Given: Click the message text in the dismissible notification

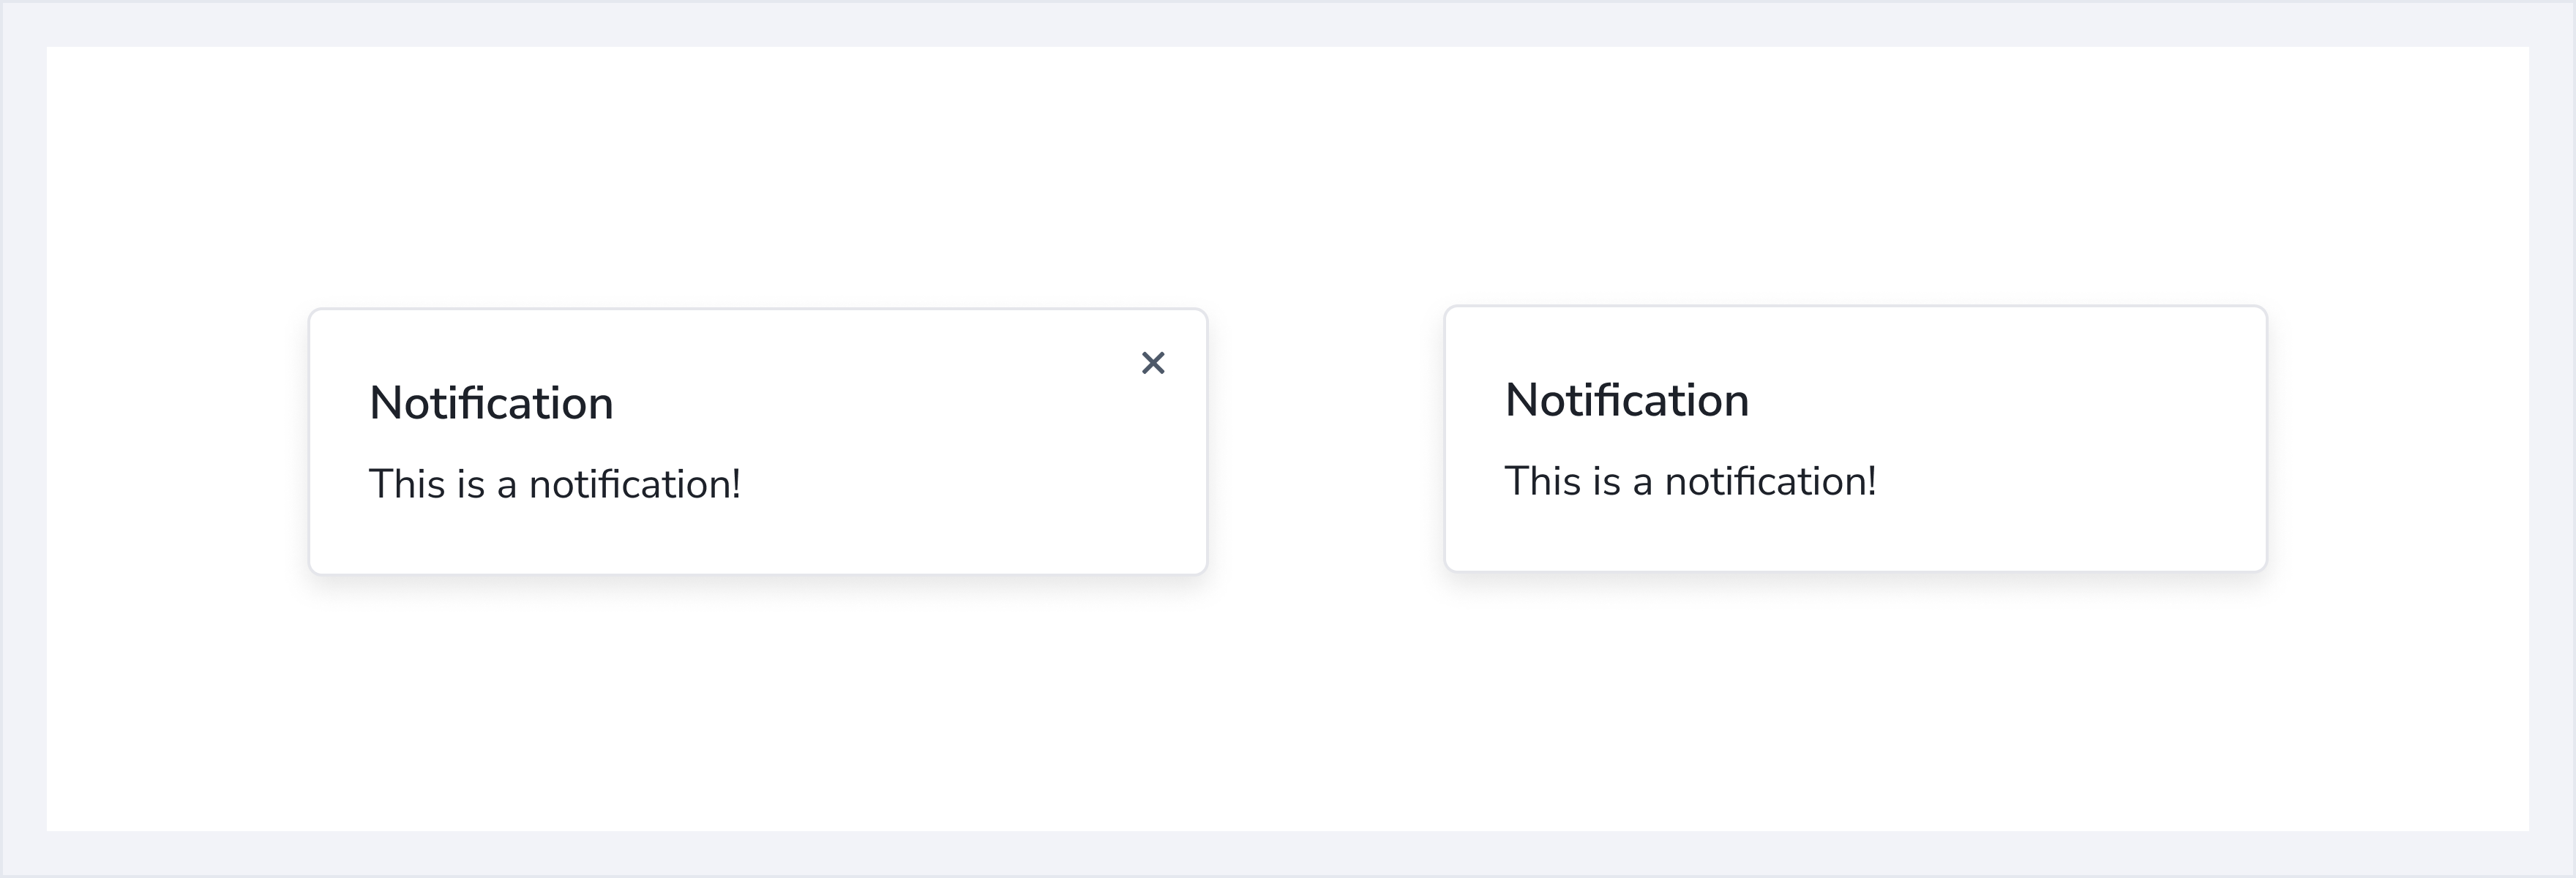Looking at the screenshot, I should pyautogui.click(x=554, y=484).
